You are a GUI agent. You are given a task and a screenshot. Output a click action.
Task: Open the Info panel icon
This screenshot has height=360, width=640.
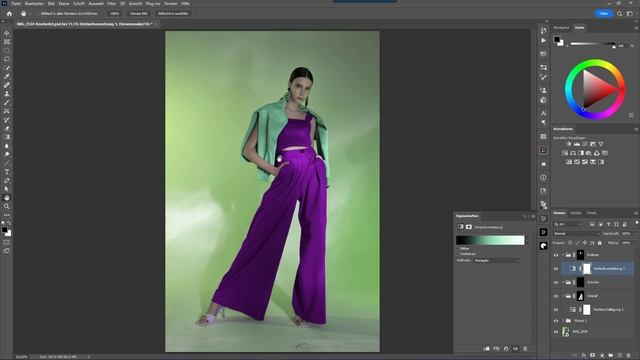coord(543,178)
